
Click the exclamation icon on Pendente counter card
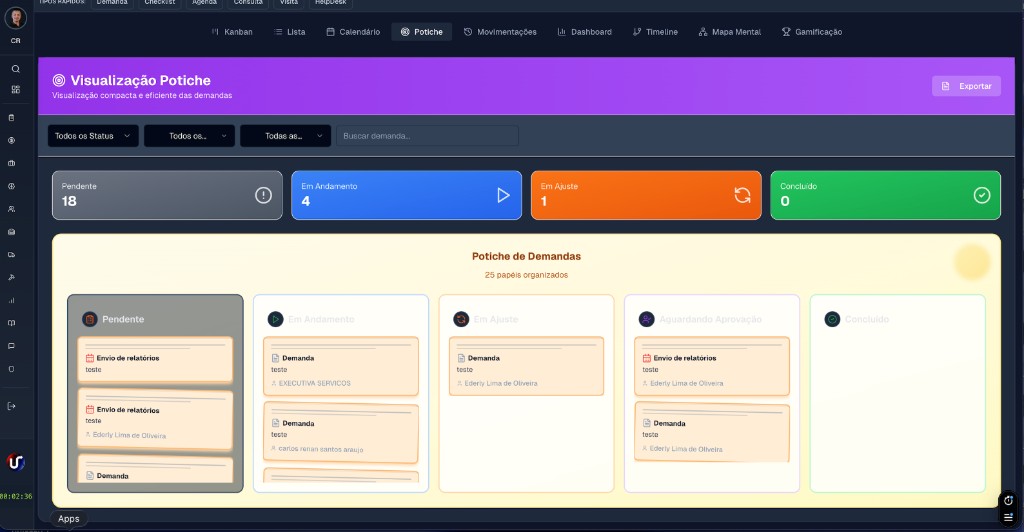click(x=263, y=195)
